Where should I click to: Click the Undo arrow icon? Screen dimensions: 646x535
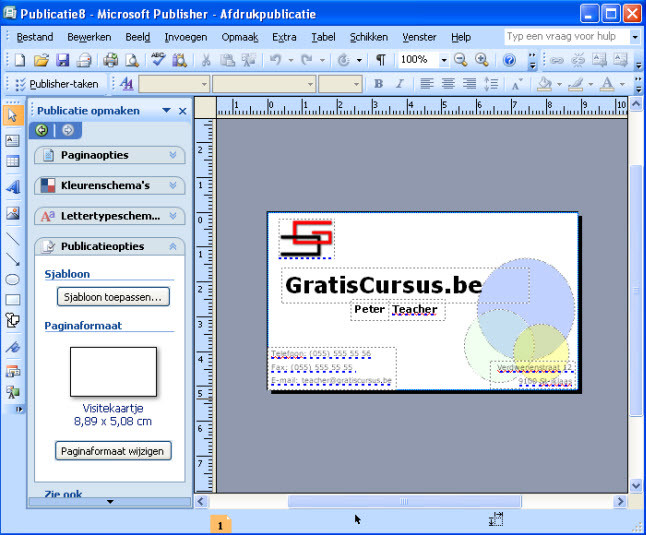pyautogui.click(x=275, y=60)
